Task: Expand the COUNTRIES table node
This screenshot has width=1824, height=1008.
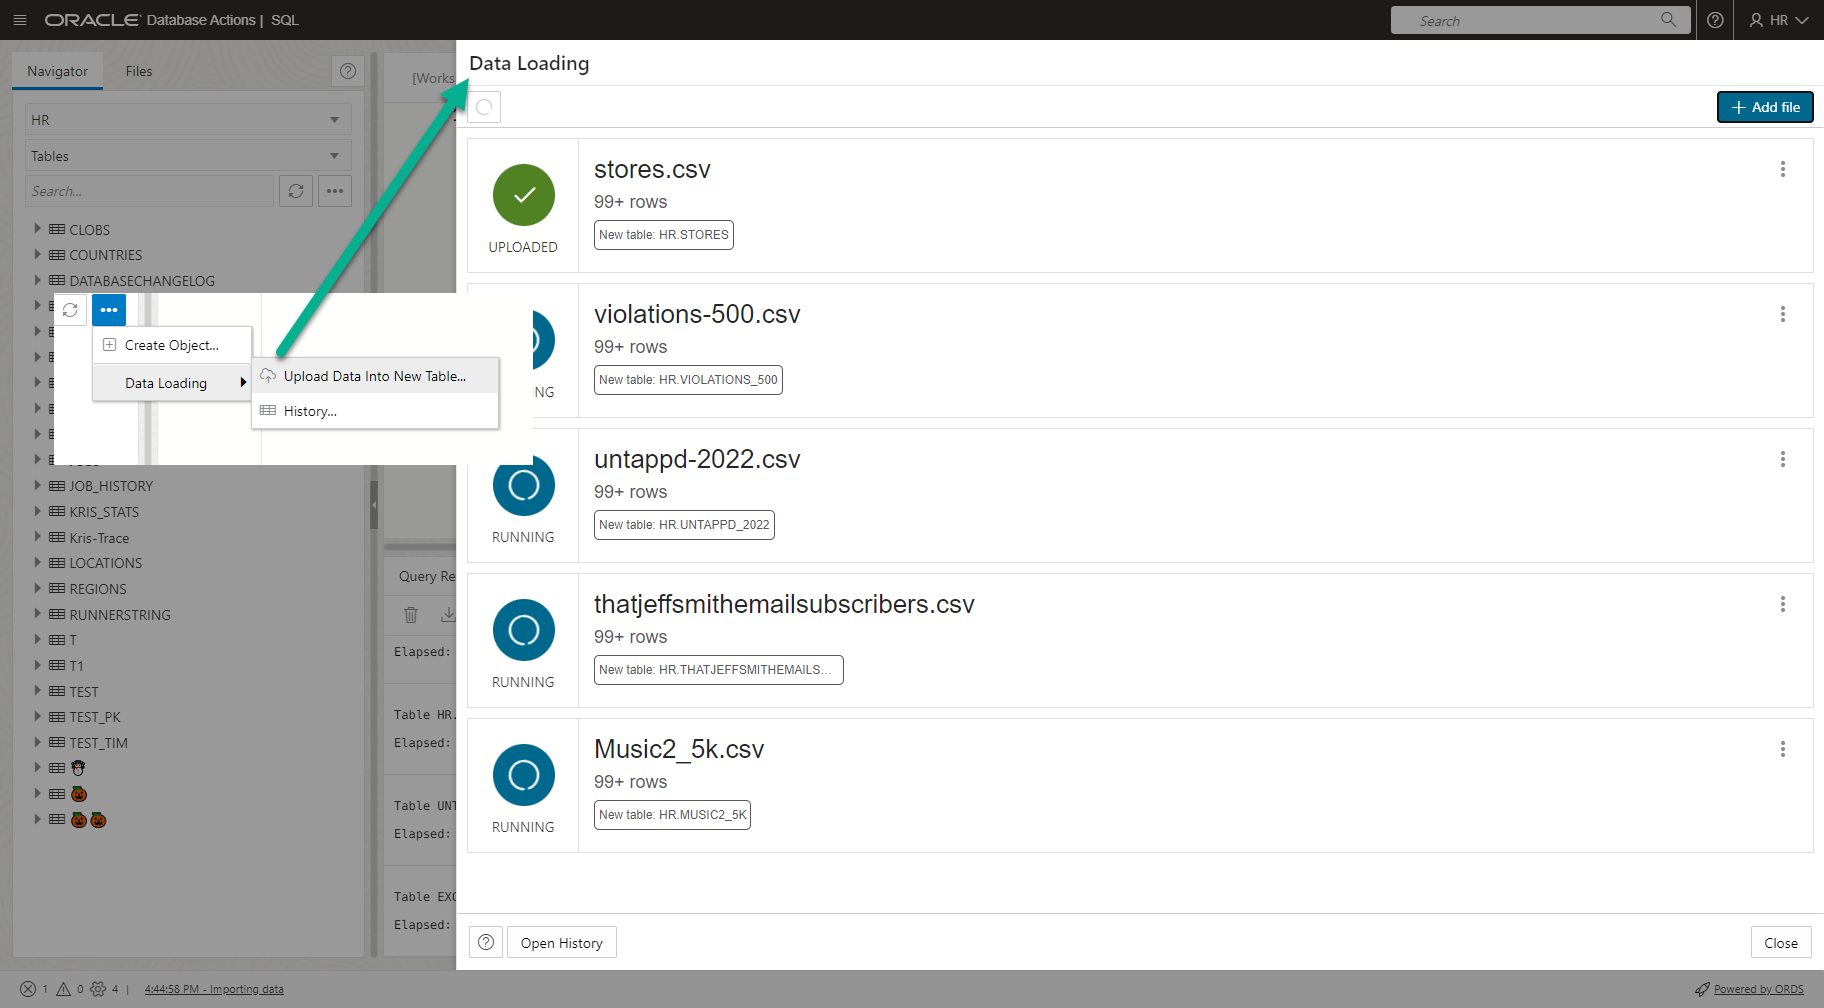Action: point(38,254)
